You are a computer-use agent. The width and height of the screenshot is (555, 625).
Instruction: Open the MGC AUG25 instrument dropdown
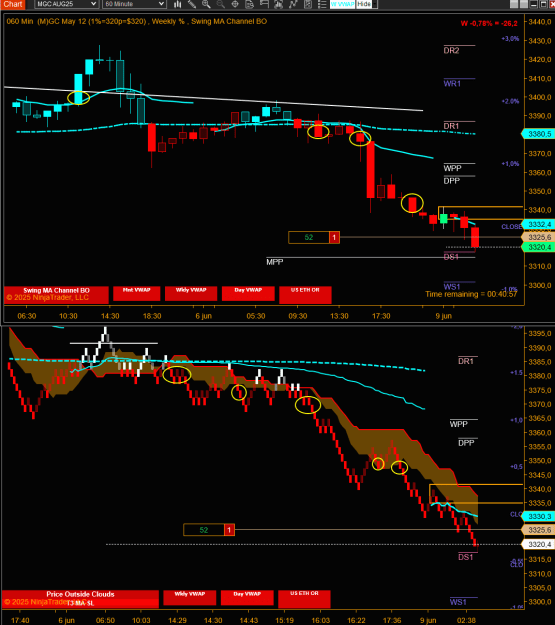[66, 4]
